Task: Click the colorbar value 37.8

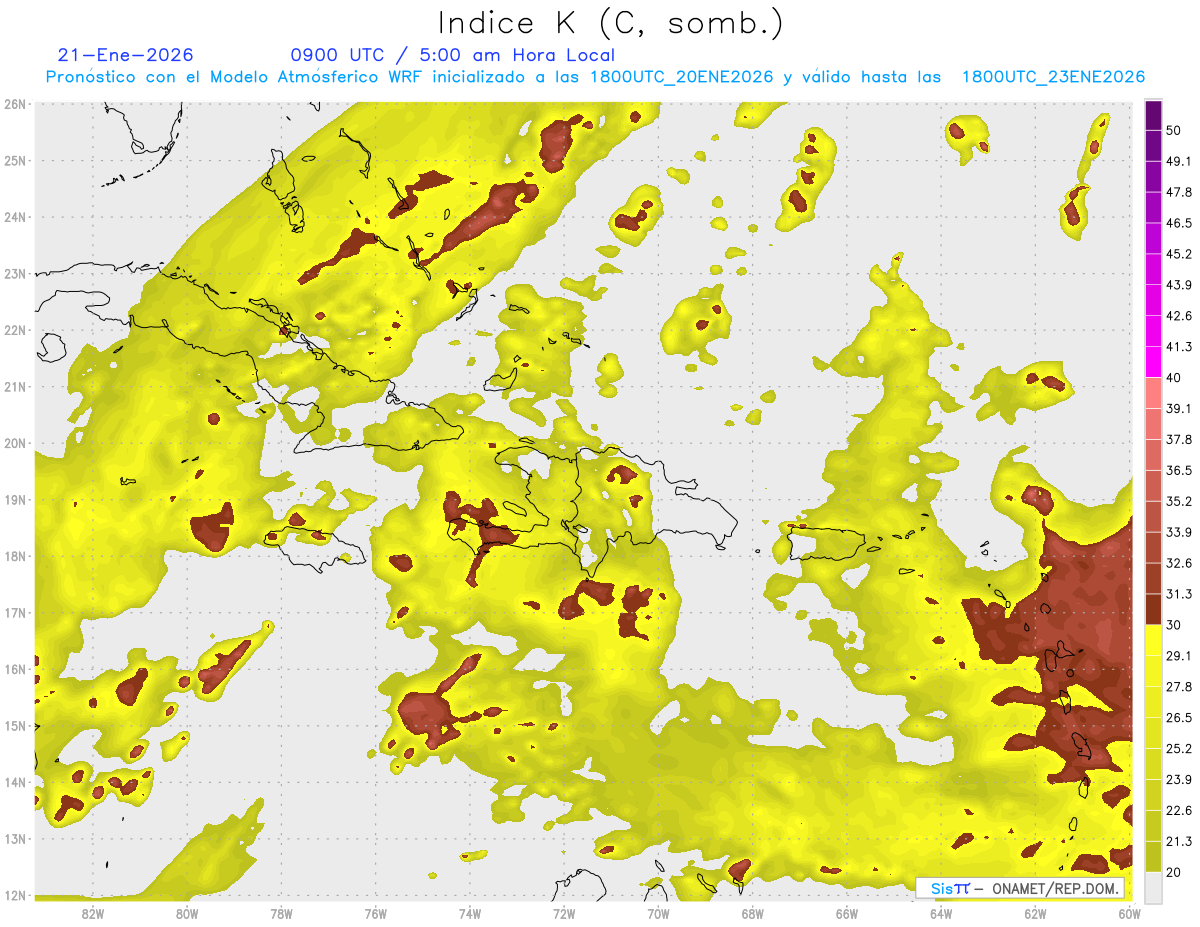Action: [x=1180, y=440]
